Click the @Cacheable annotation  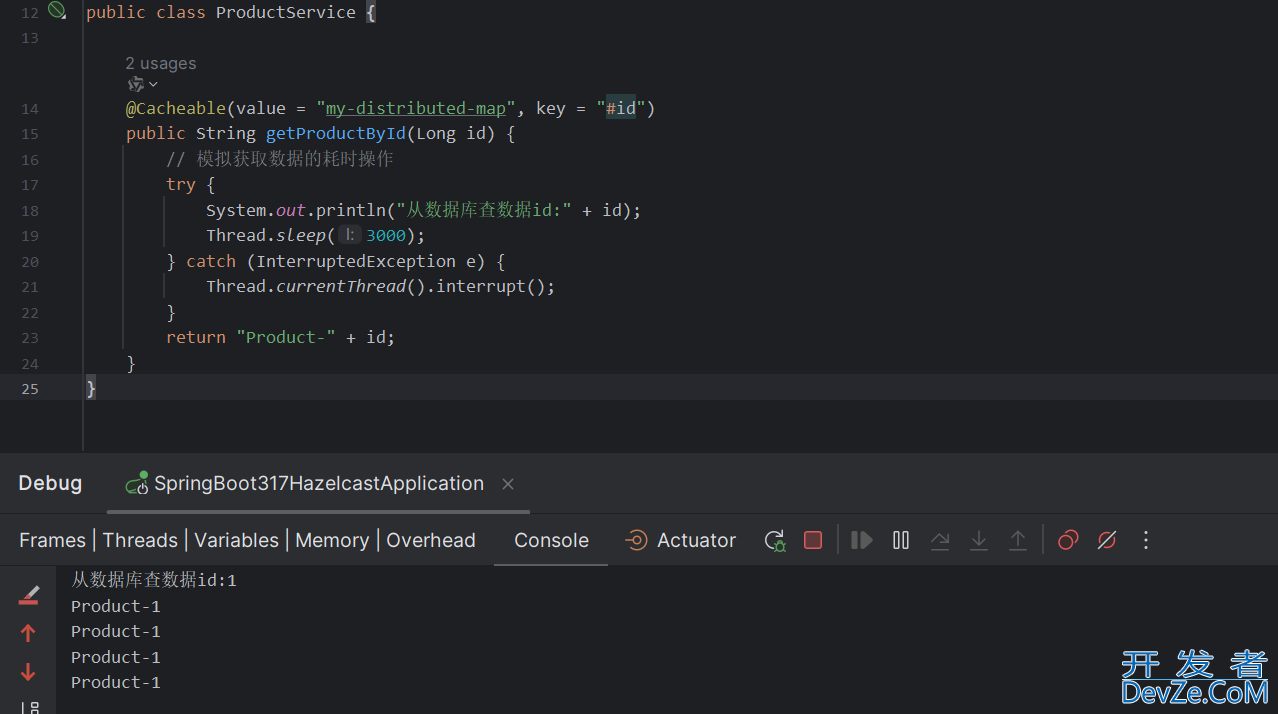[x=176, y=108]
